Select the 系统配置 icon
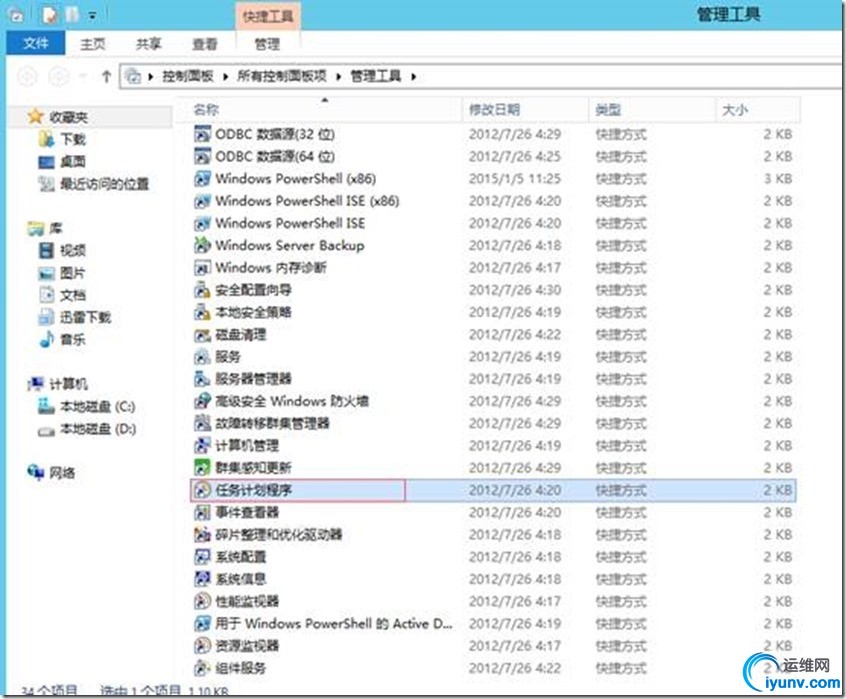 (202, 557)
